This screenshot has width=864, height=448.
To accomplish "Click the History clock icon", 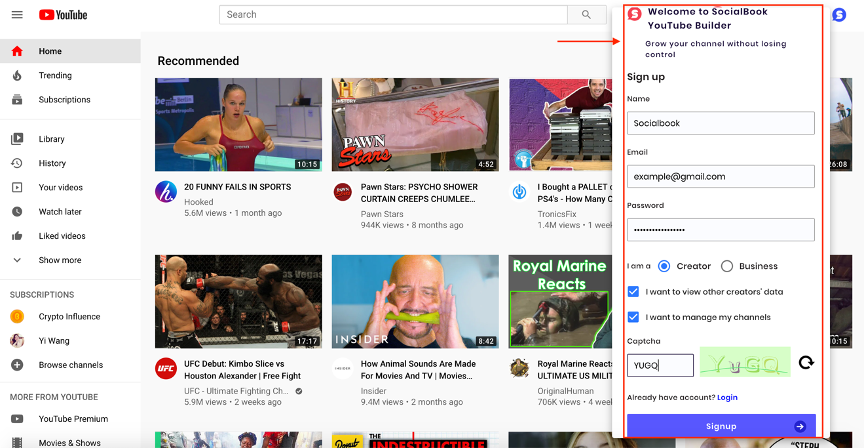I will tap(17, 163).
